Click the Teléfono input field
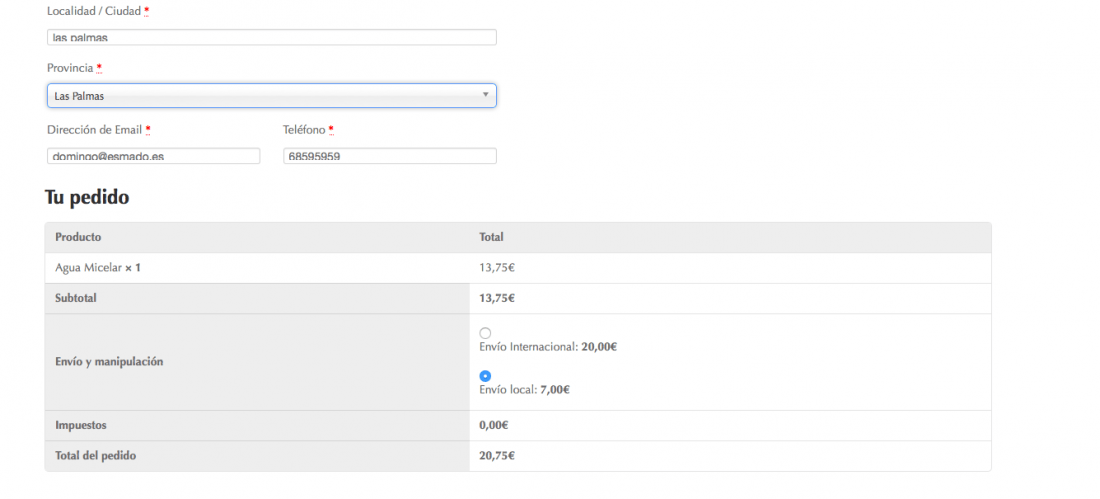The width and height of the screenshot is (1100, 499). point(390,156)
